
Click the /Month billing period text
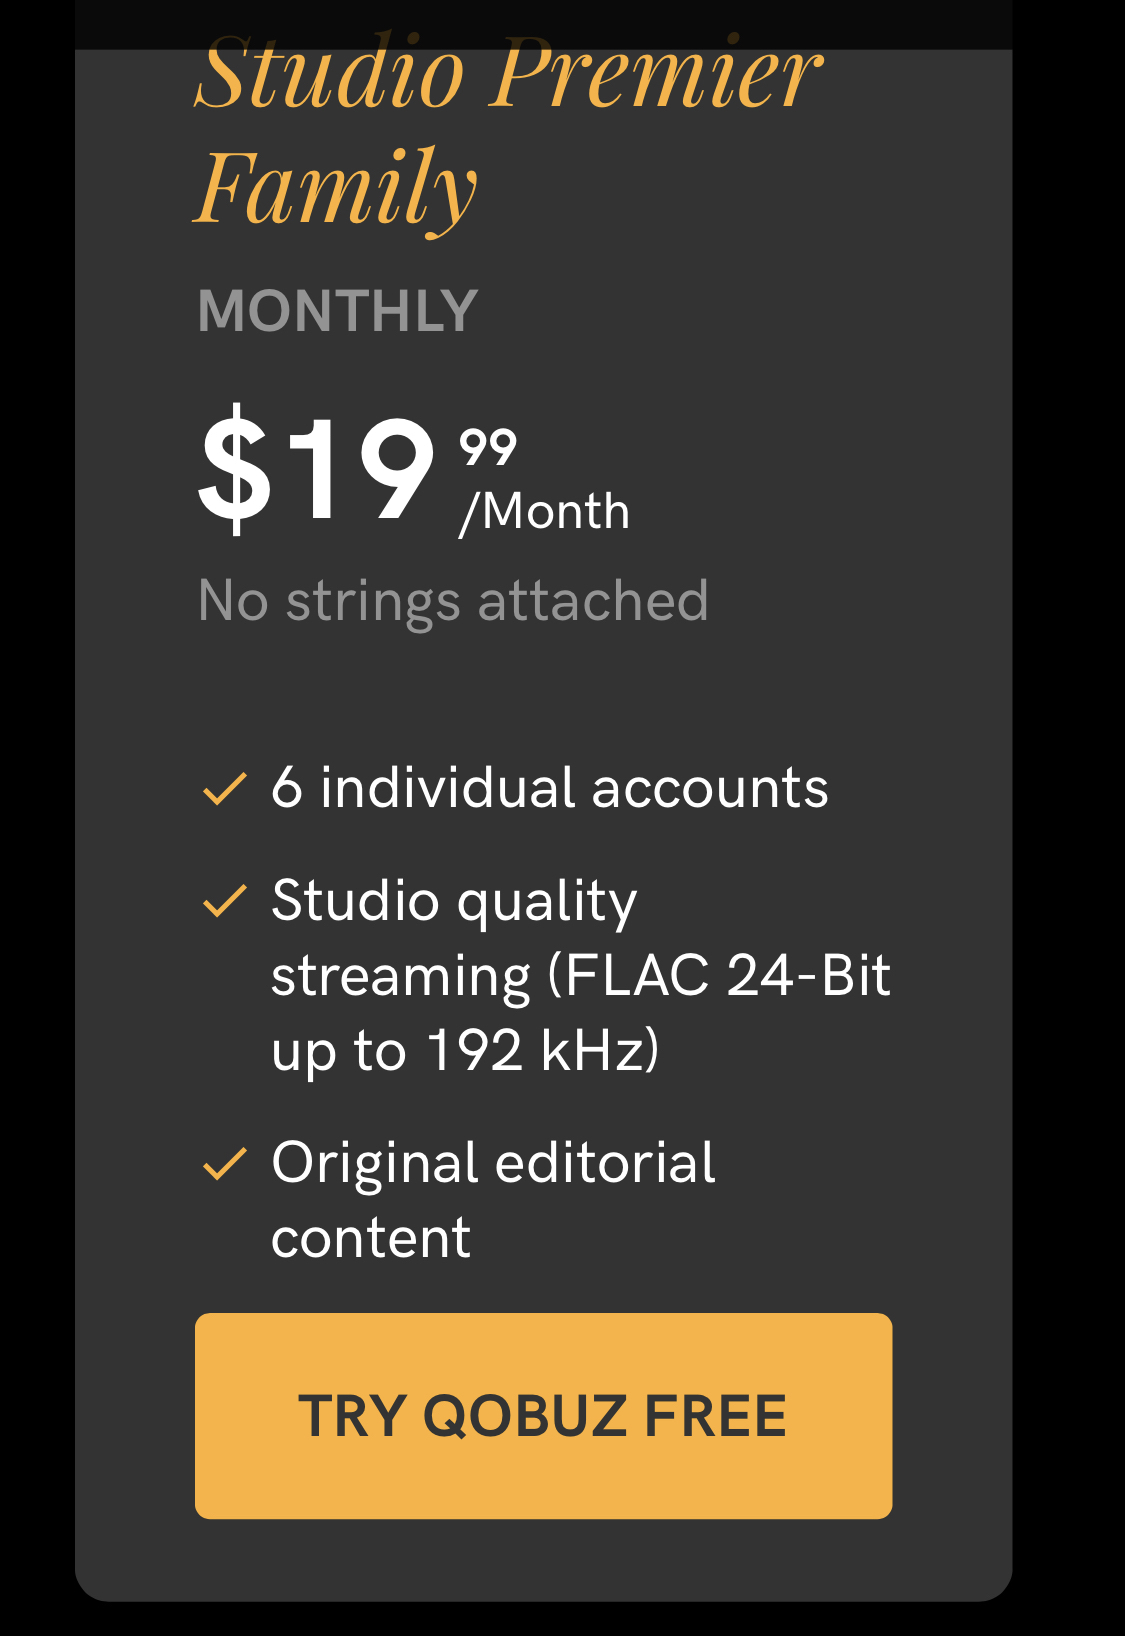[x=544, y=512]
